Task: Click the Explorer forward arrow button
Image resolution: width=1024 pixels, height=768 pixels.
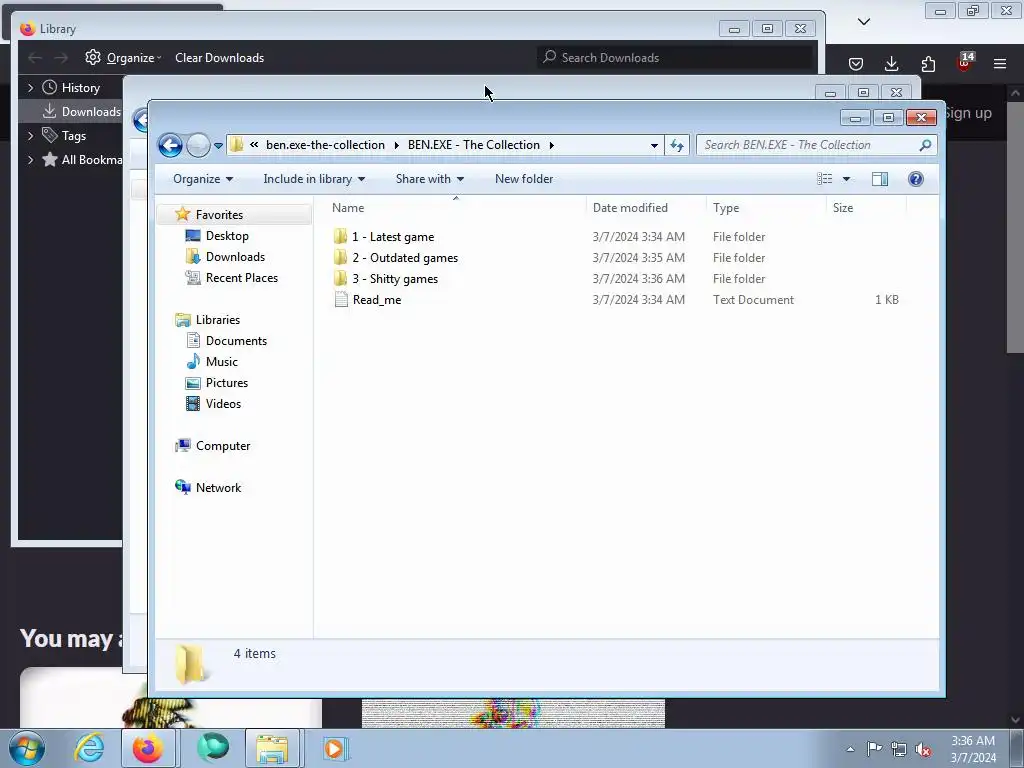Action: coord(198,145)
